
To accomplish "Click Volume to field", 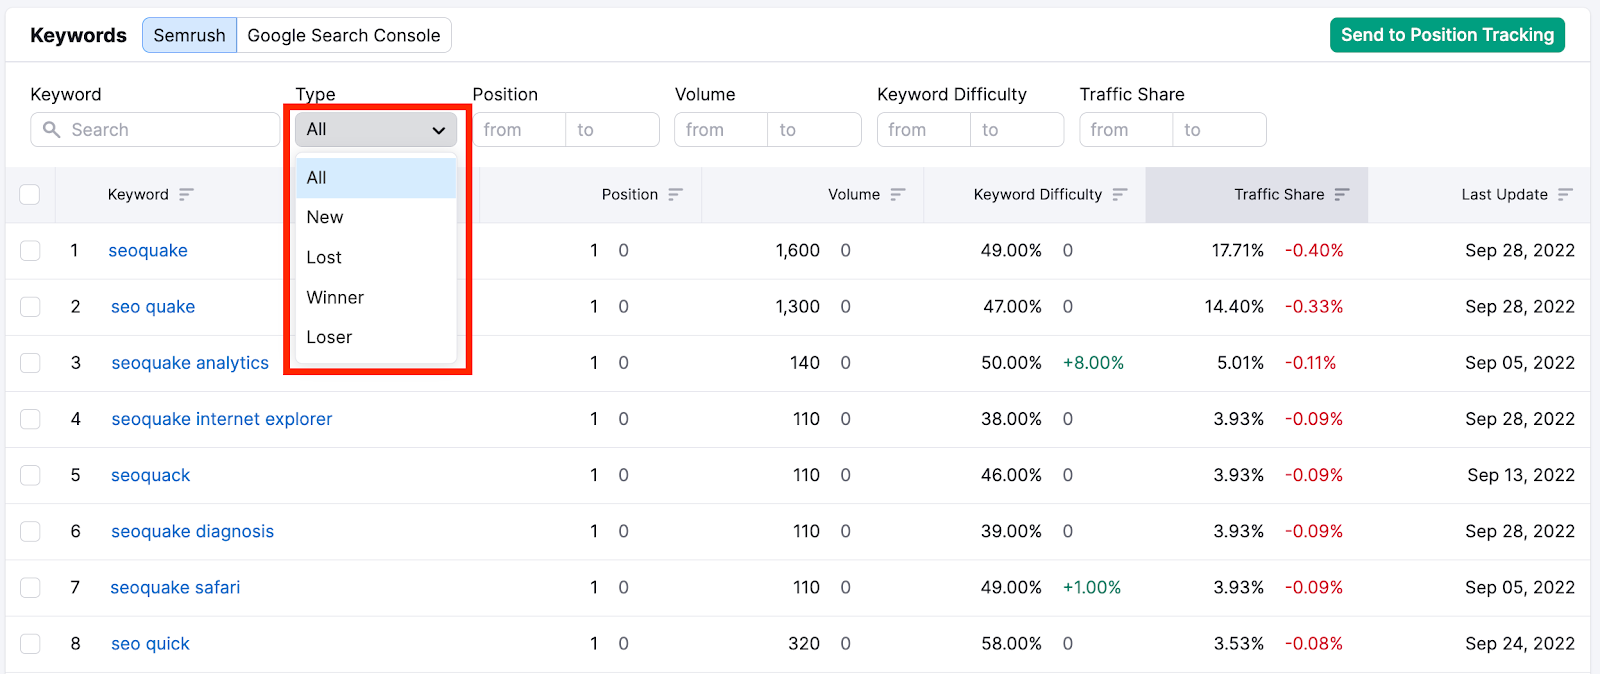I will pyautogui.click(x=814, y=129).
